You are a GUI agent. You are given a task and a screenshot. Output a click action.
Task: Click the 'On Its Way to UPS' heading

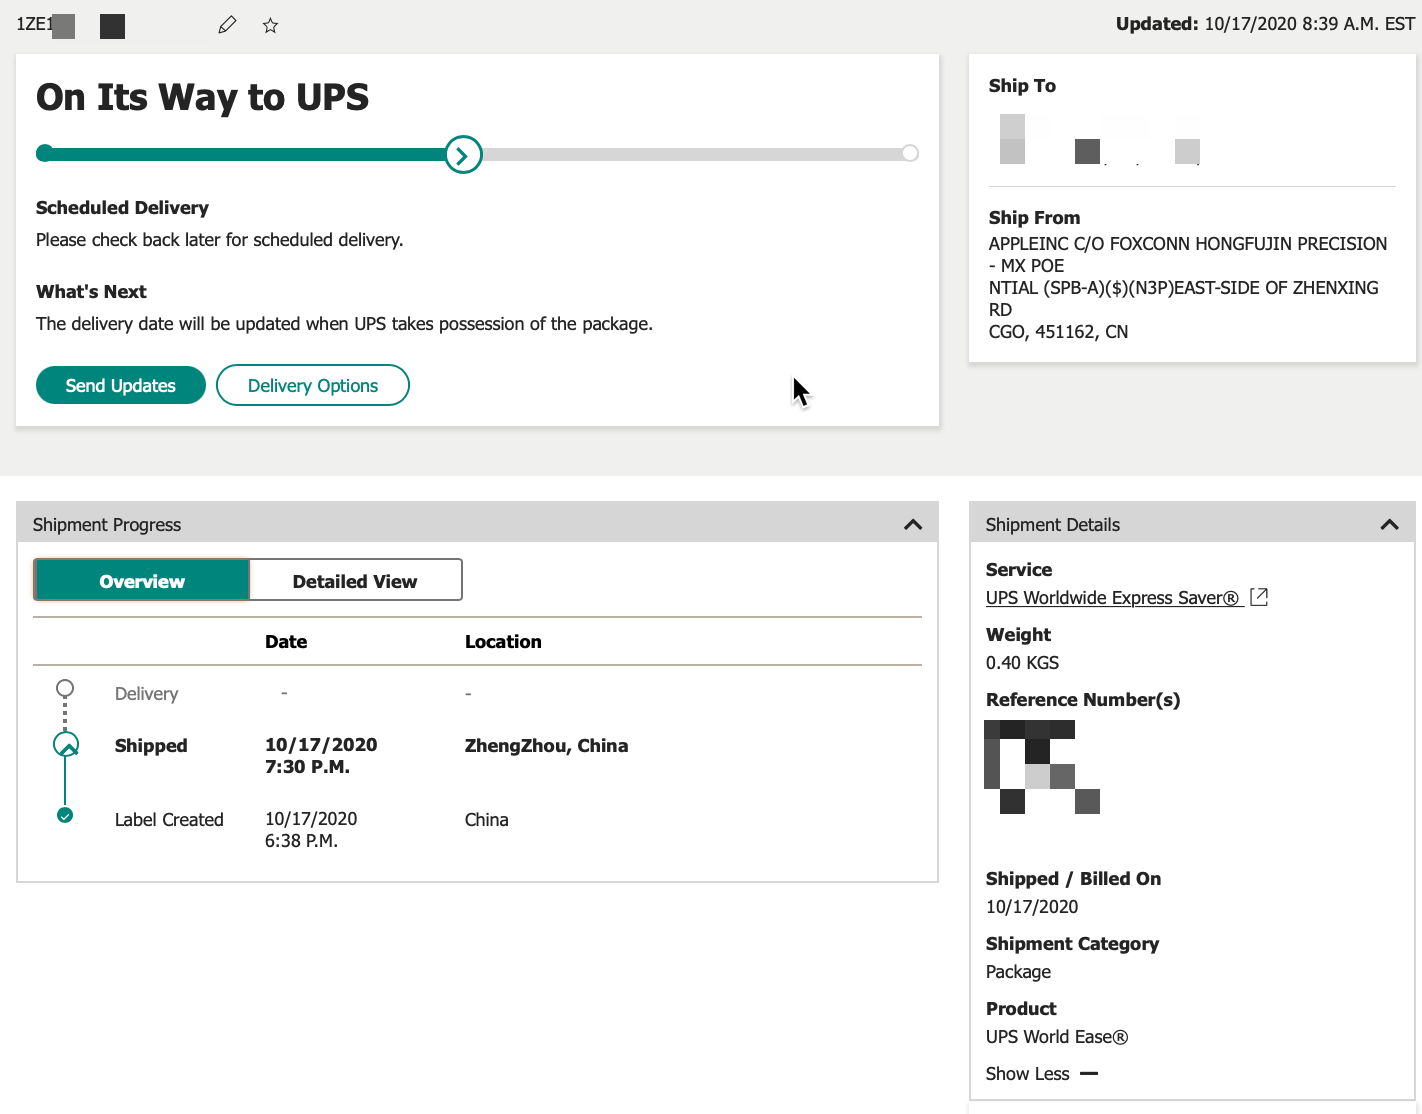(x=202, y=97)
